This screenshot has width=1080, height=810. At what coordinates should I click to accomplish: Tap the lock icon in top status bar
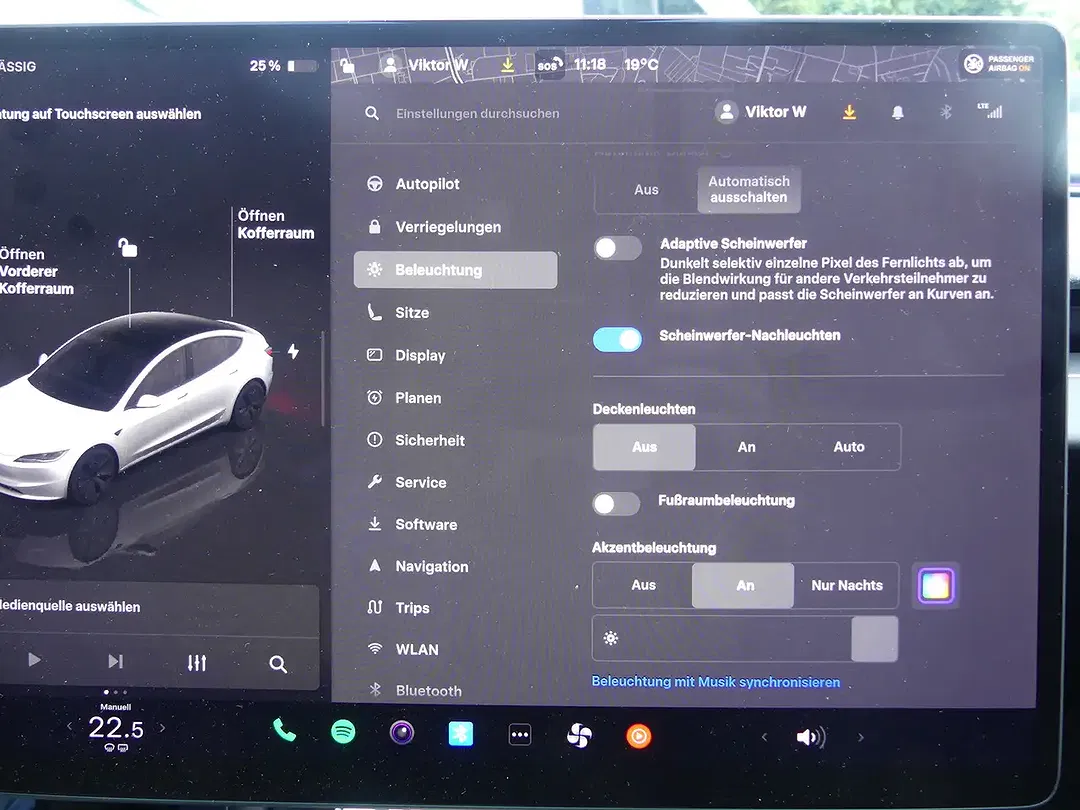tap(348, 66)
